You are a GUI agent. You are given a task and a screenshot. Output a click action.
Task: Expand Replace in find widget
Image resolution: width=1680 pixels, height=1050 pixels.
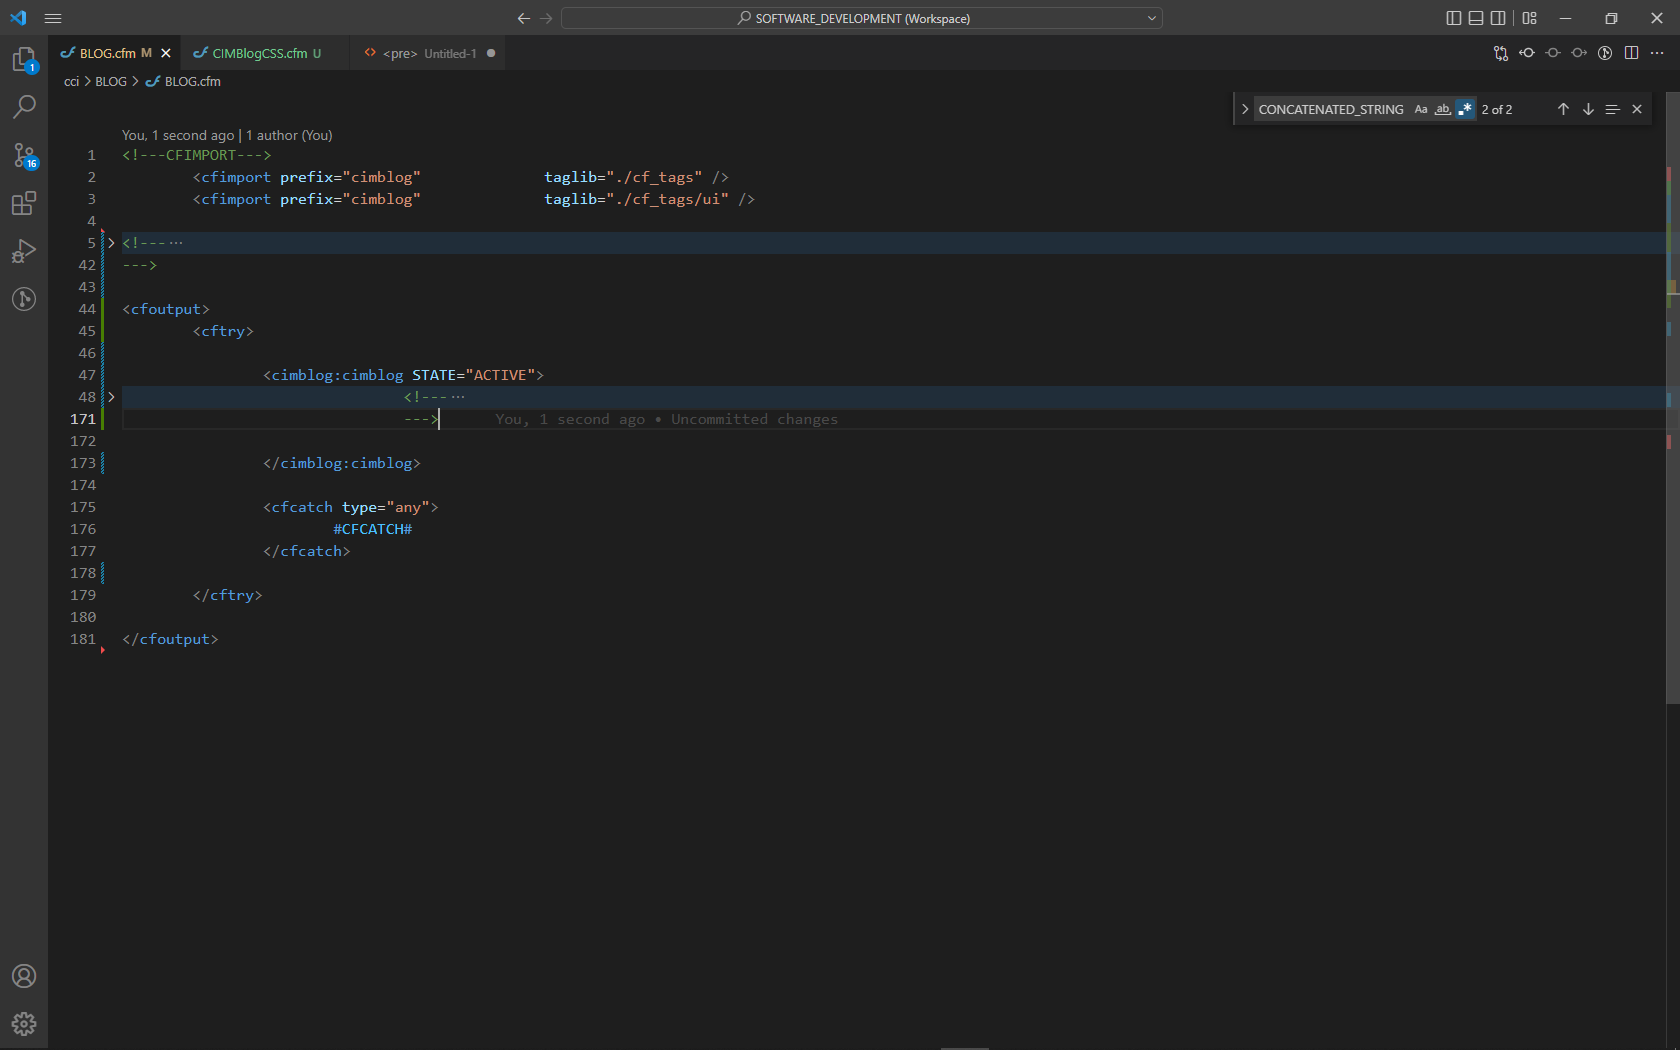[1245, 109]
